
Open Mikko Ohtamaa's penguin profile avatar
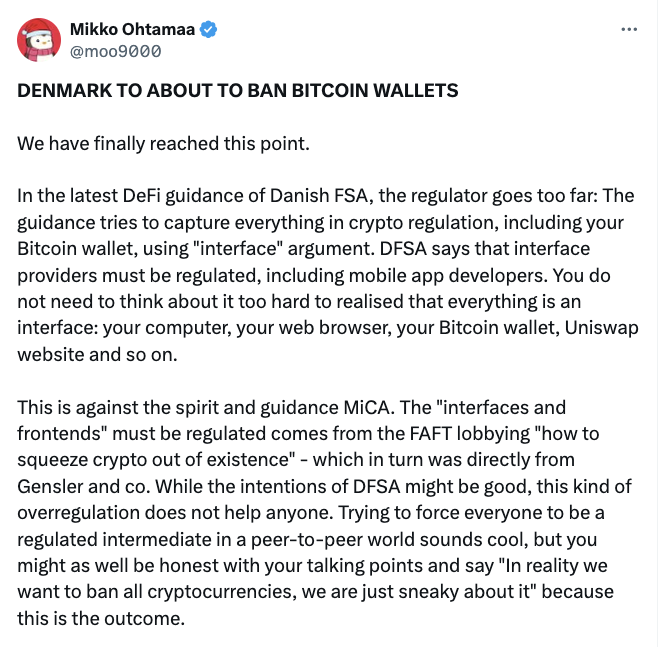coord(39,40)
